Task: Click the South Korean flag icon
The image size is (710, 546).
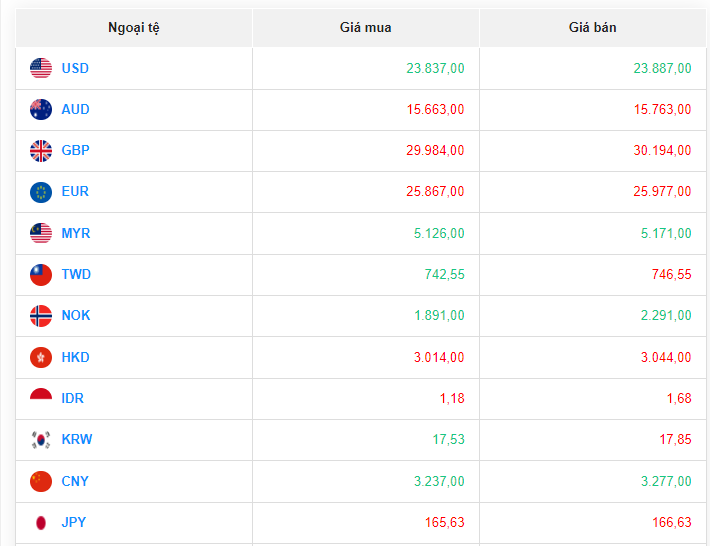Action: (41, 440)
